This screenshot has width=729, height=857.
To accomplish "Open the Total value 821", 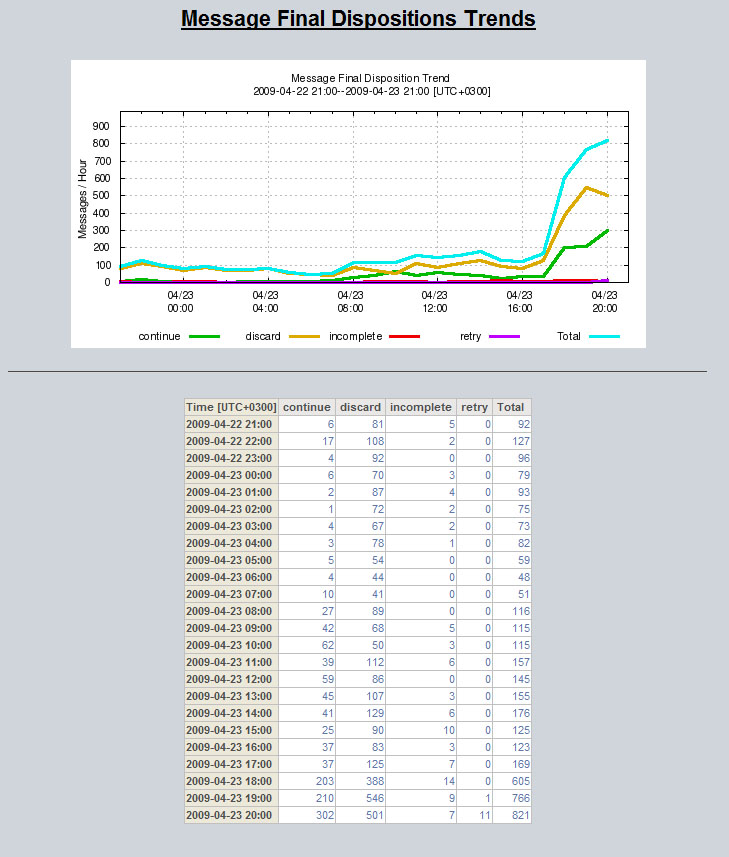I will pyautogui.click(x=515, y=815).
